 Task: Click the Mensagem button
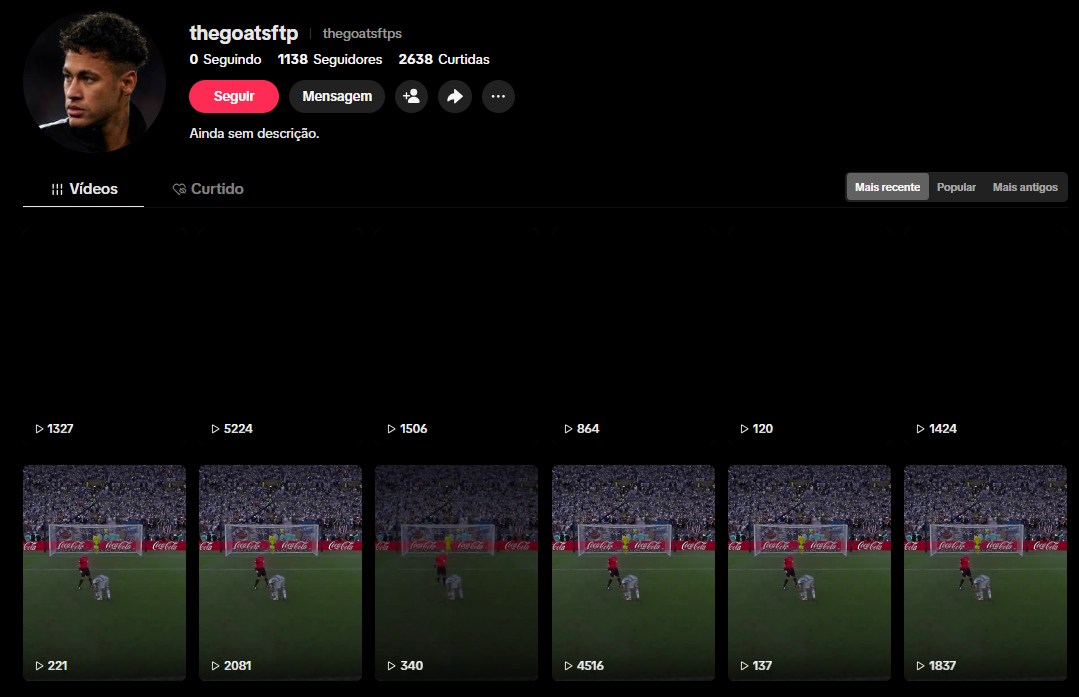(337, 97)
